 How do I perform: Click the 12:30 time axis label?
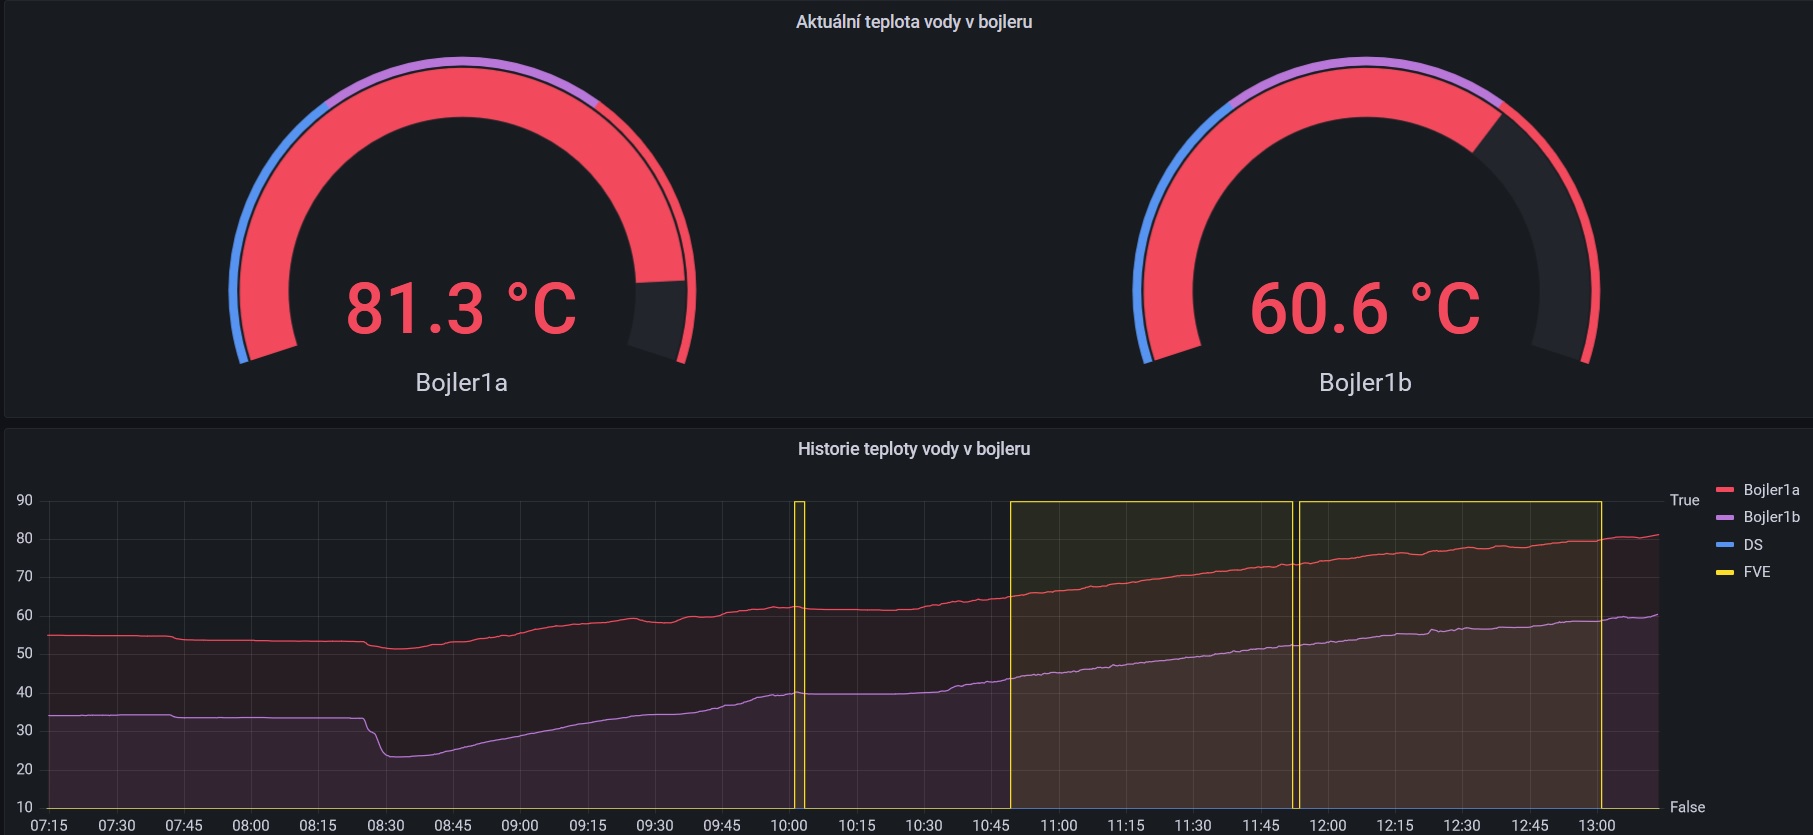[x=1462, y=825]
